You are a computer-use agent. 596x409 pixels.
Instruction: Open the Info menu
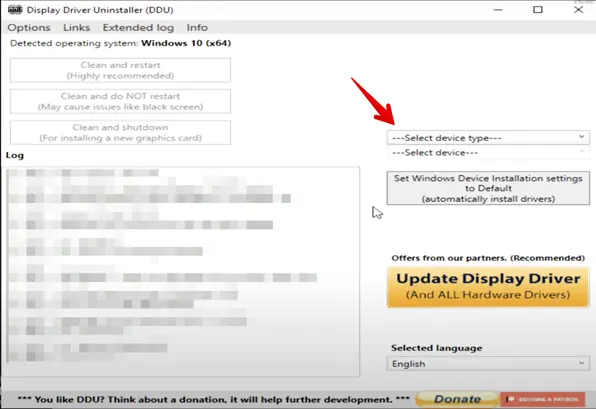[197, 27]
